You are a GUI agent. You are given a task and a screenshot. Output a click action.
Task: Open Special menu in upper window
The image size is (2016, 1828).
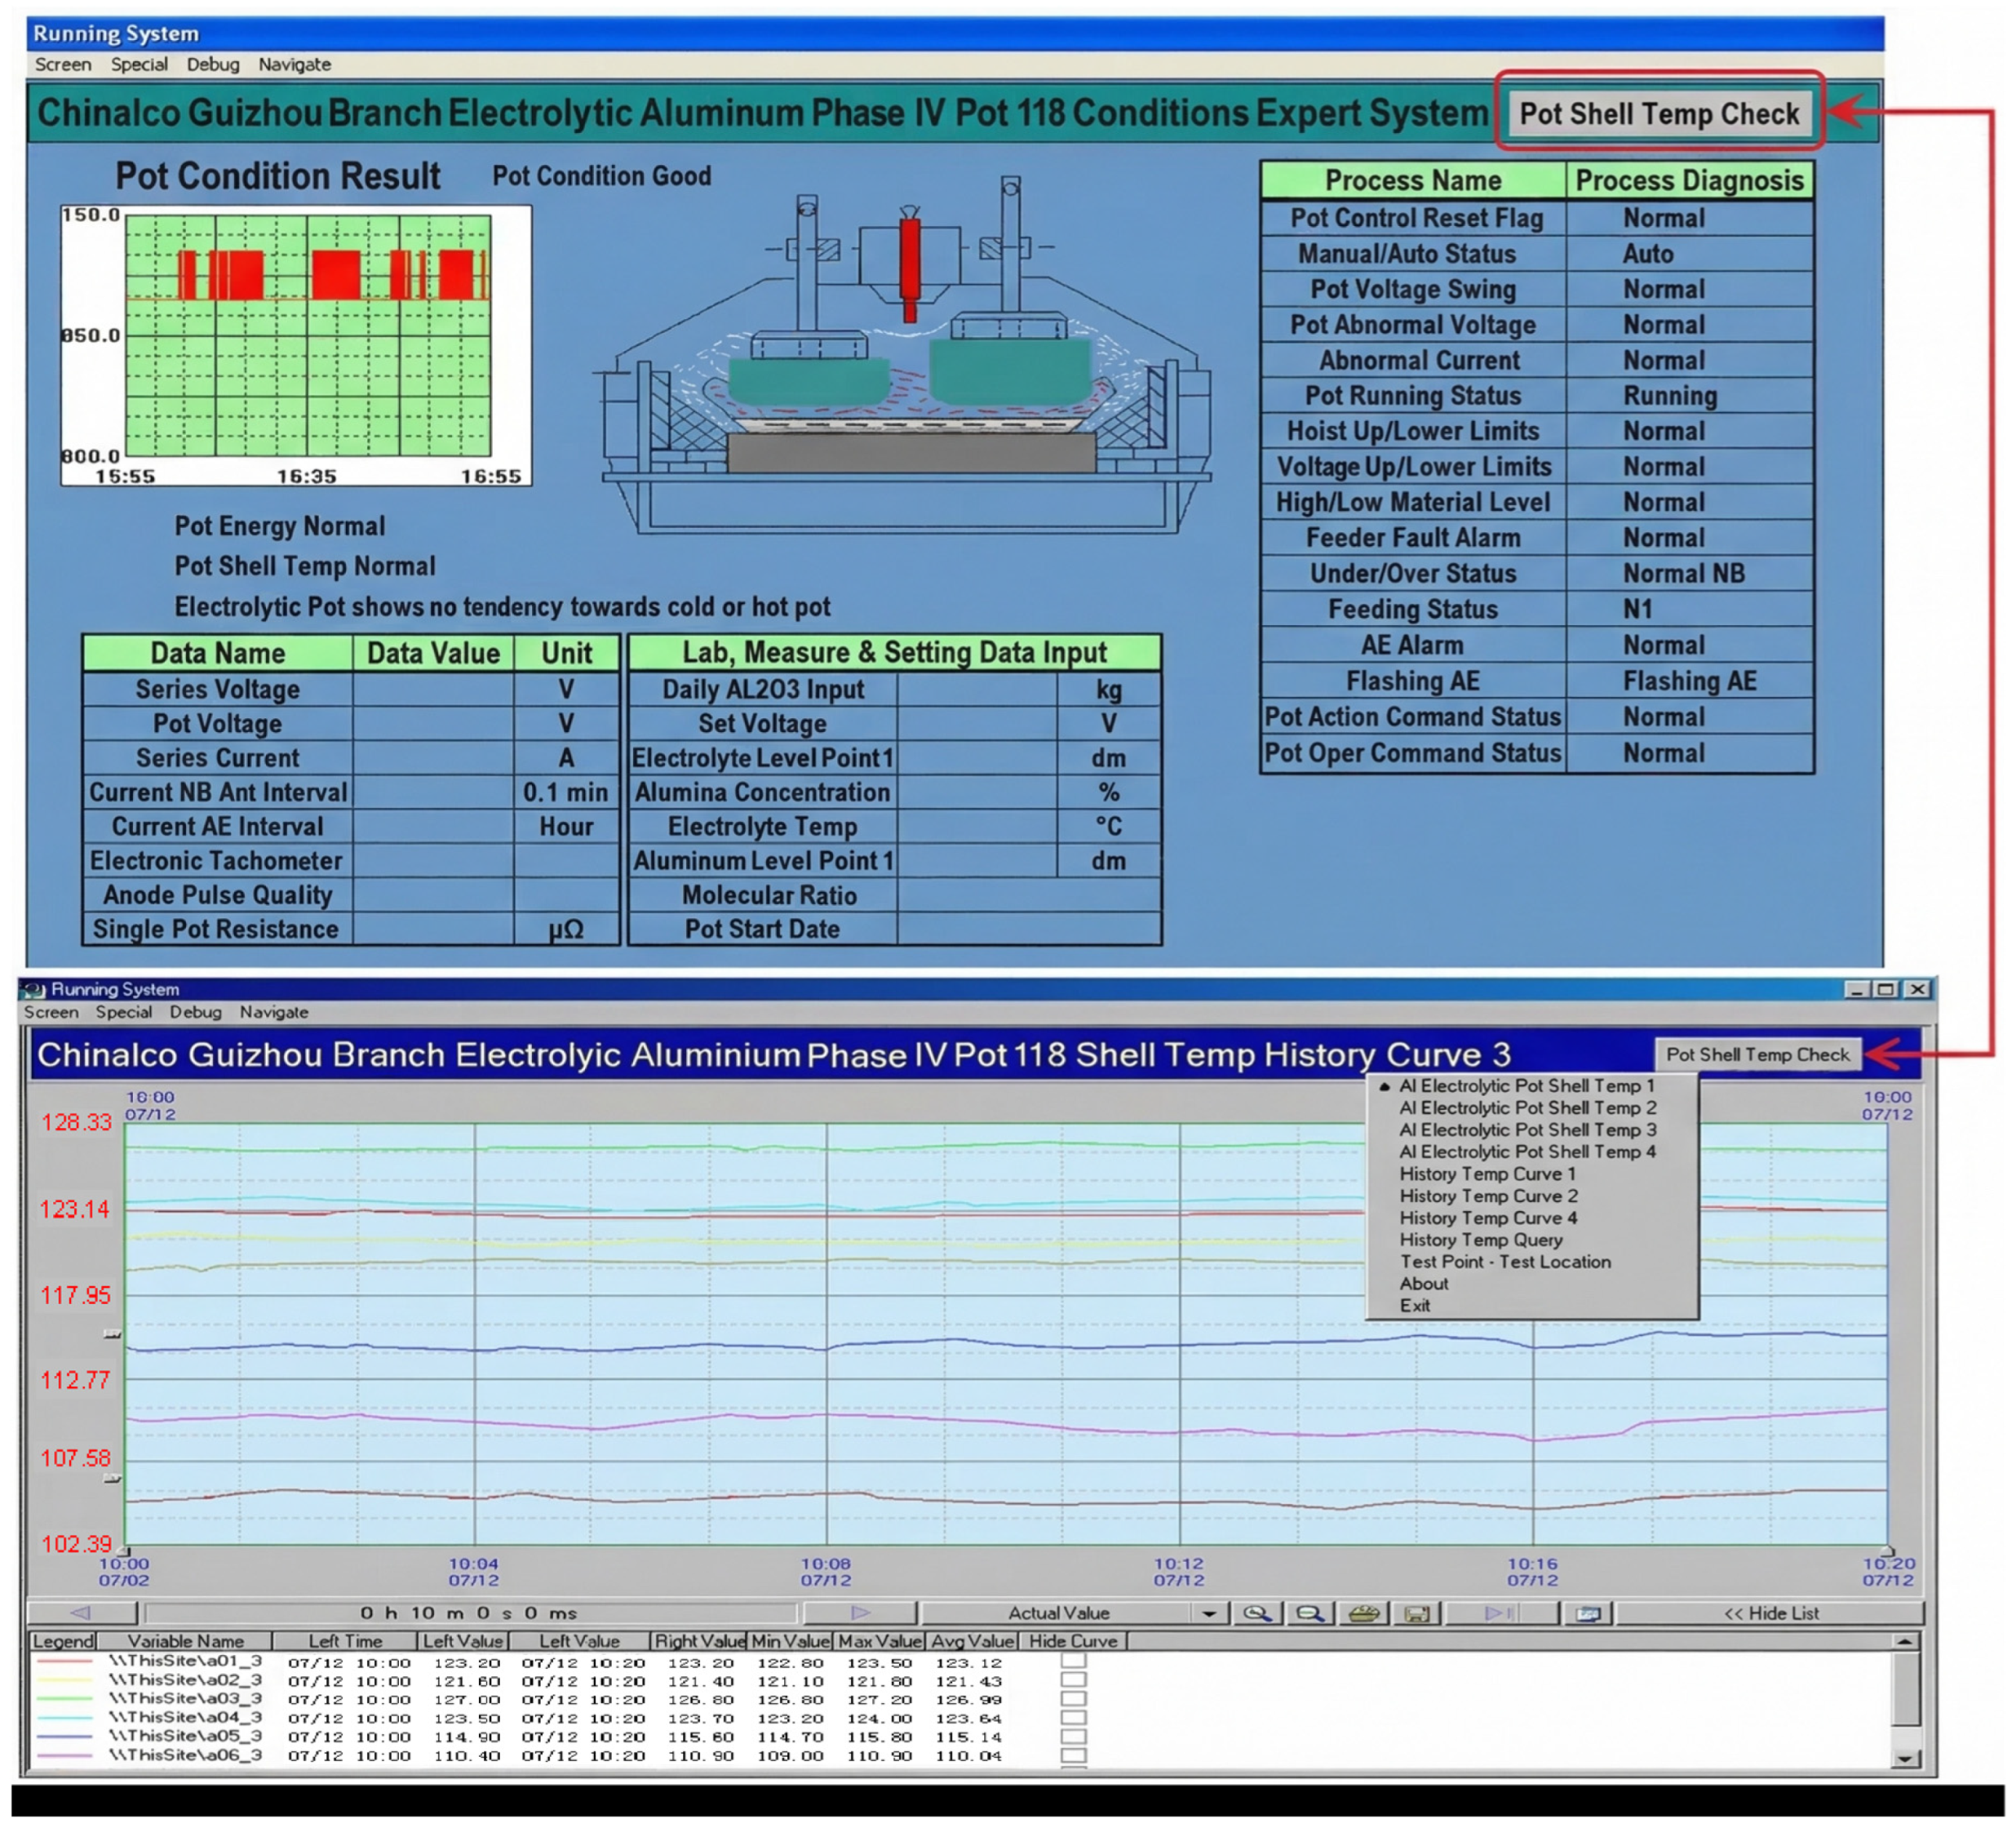click(x=139, y=64)
